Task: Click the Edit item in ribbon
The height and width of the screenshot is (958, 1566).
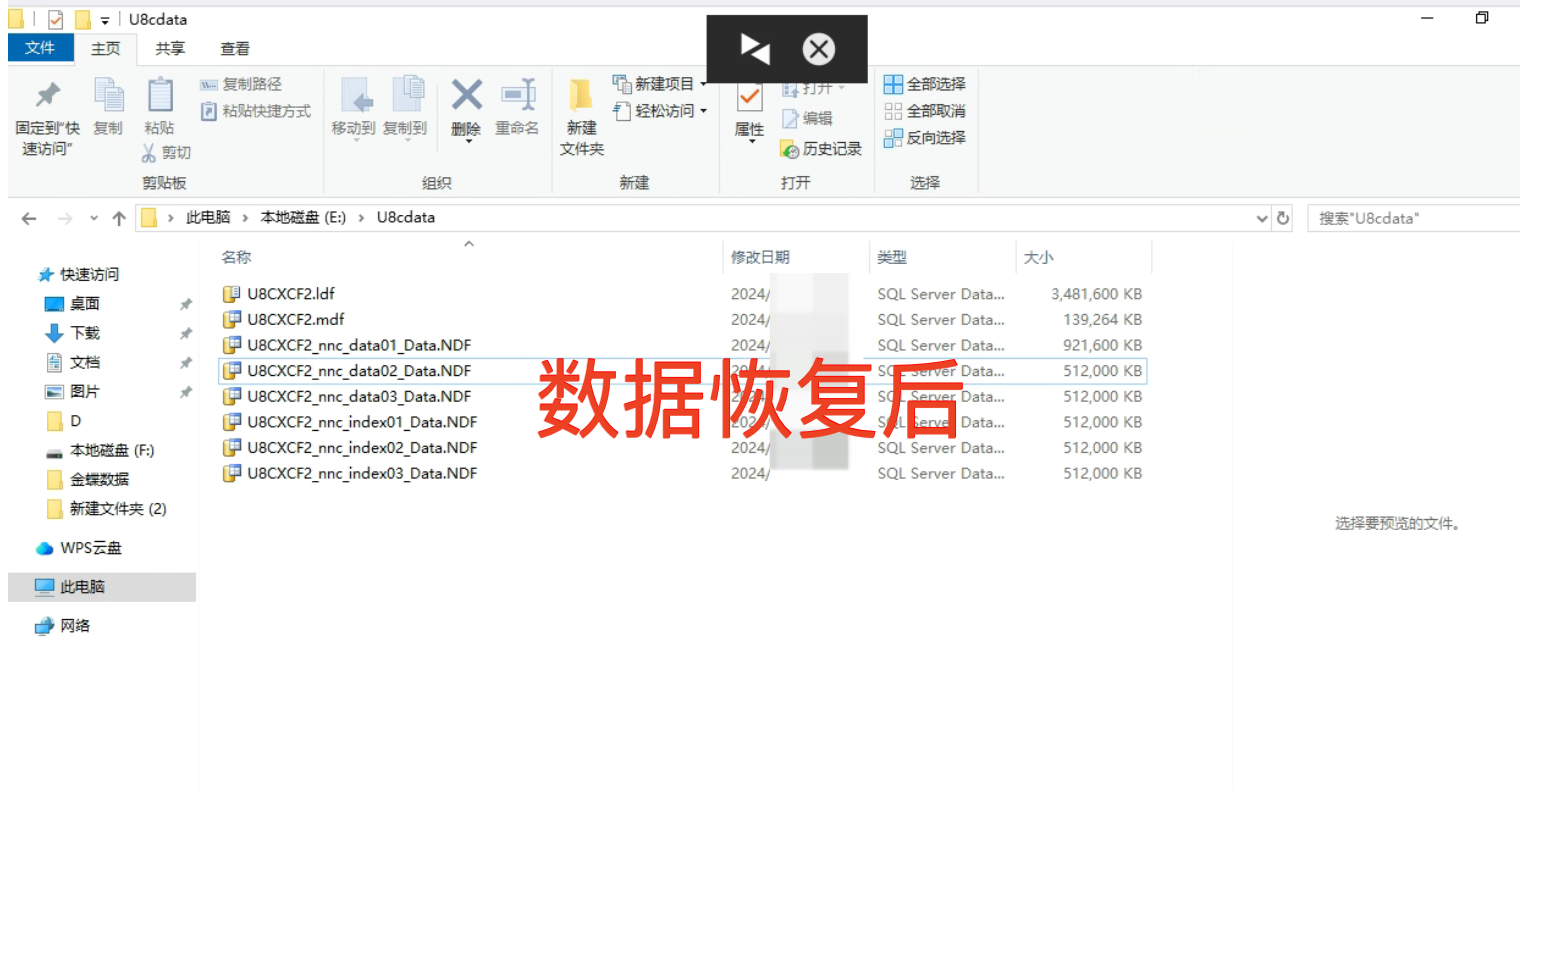Action: (807, 118)
